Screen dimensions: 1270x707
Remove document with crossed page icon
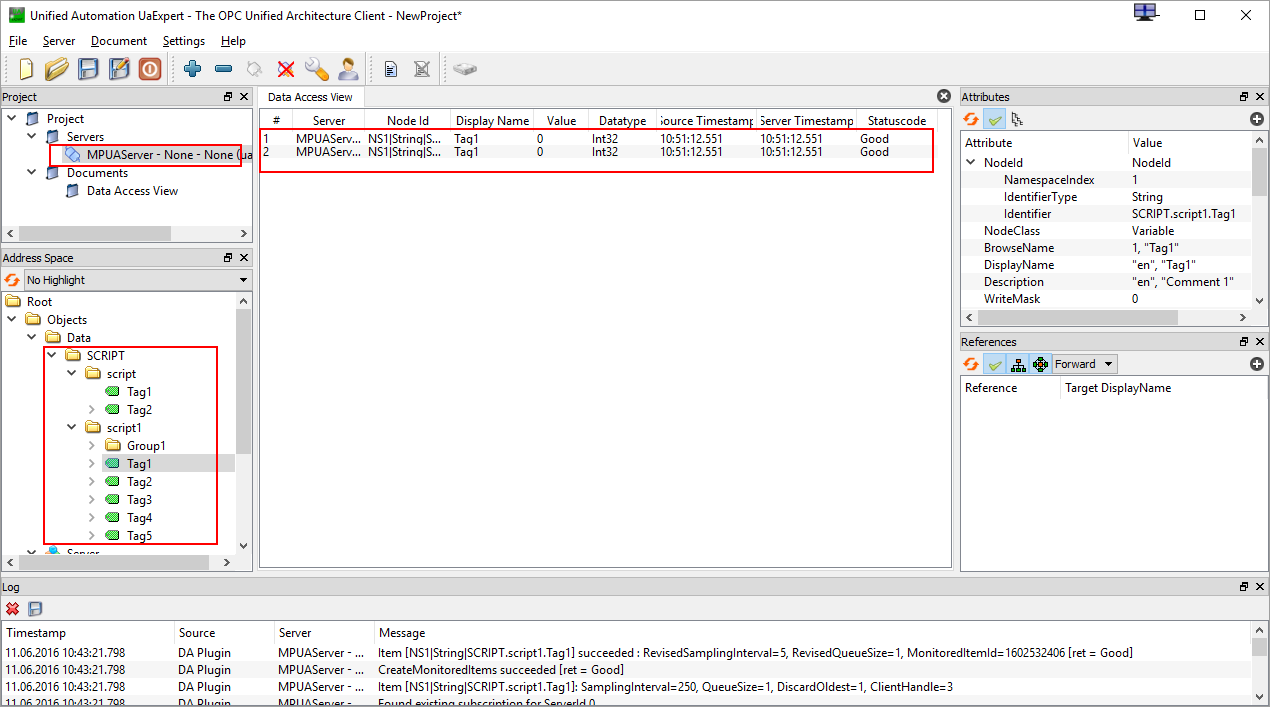pyautogui.click(x=422, y=69)
